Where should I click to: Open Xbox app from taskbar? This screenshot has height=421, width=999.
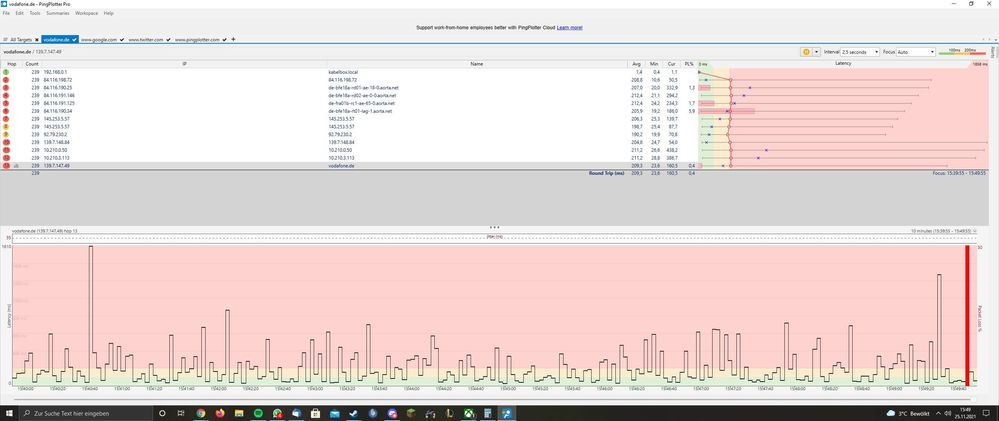[470, 413]
